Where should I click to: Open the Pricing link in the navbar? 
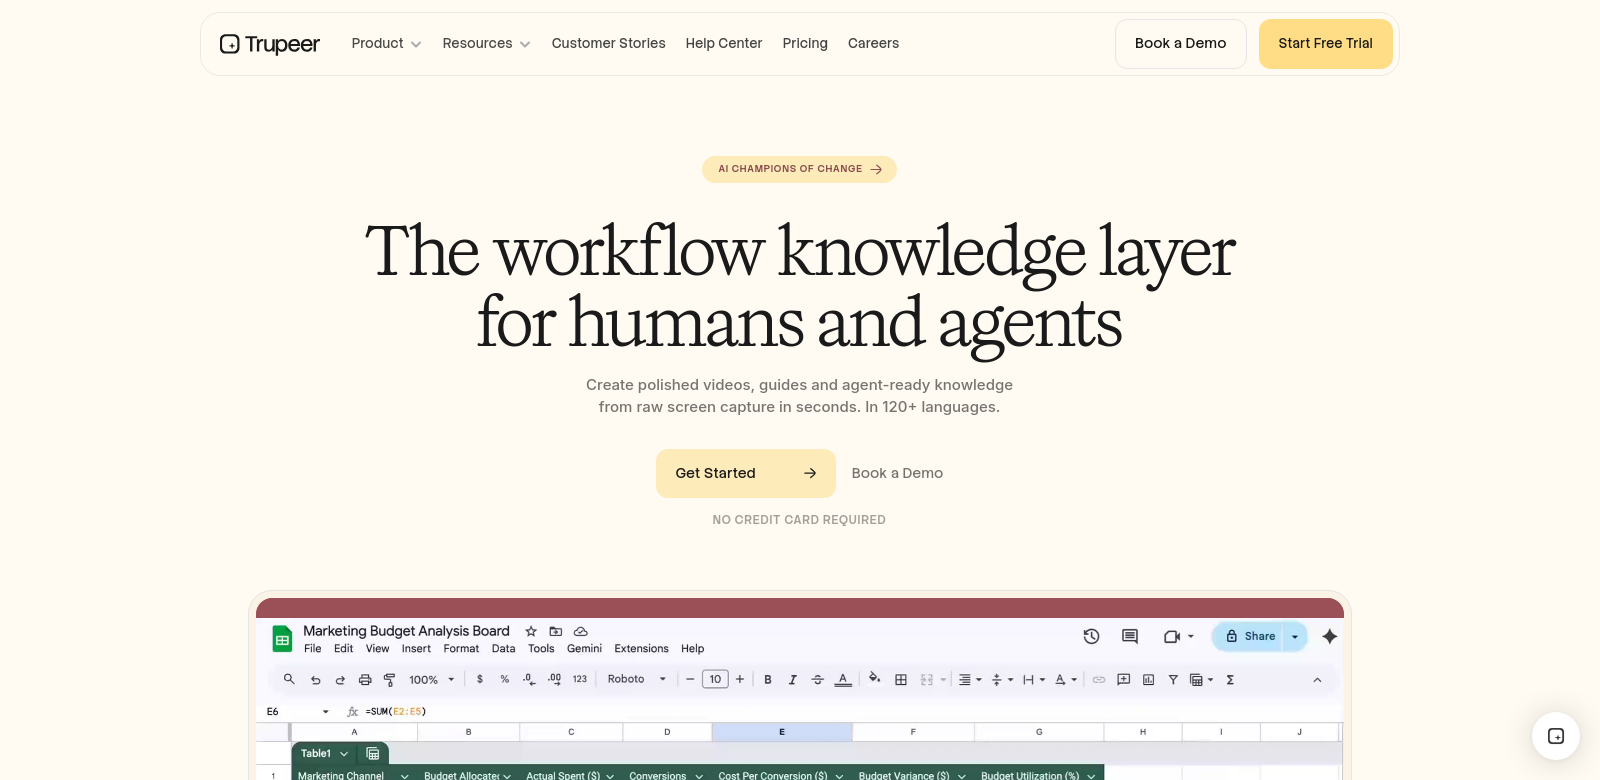805,44
